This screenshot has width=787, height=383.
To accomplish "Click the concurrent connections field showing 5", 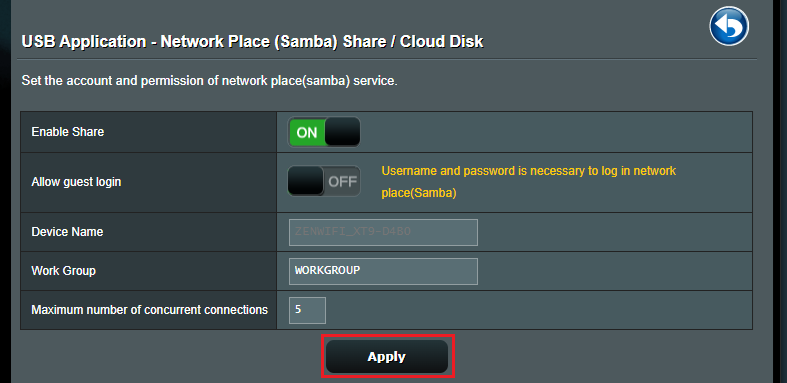I will click(x=307, y=310).
